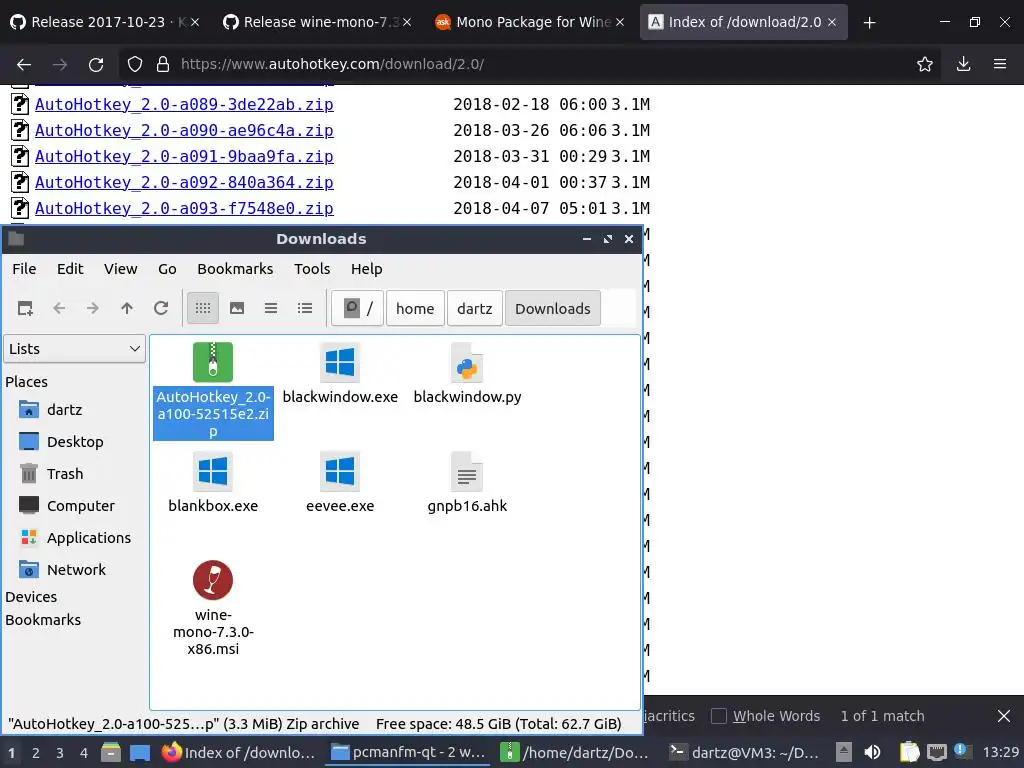Screen dimensions: 1024x768
Task: Reload the Downloads folder view
Action: point(161,308)
